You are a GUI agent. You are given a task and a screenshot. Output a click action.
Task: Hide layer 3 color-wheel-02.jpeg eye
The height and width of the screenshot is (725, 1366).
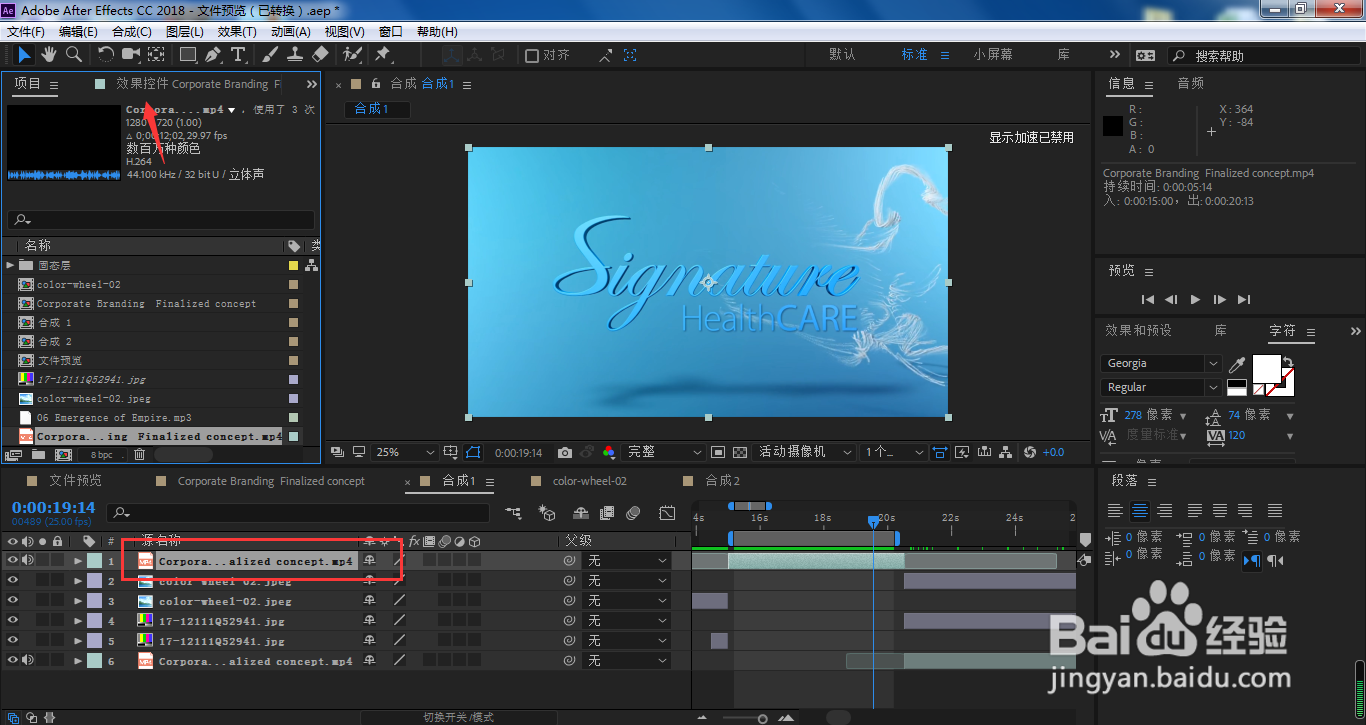13,601
